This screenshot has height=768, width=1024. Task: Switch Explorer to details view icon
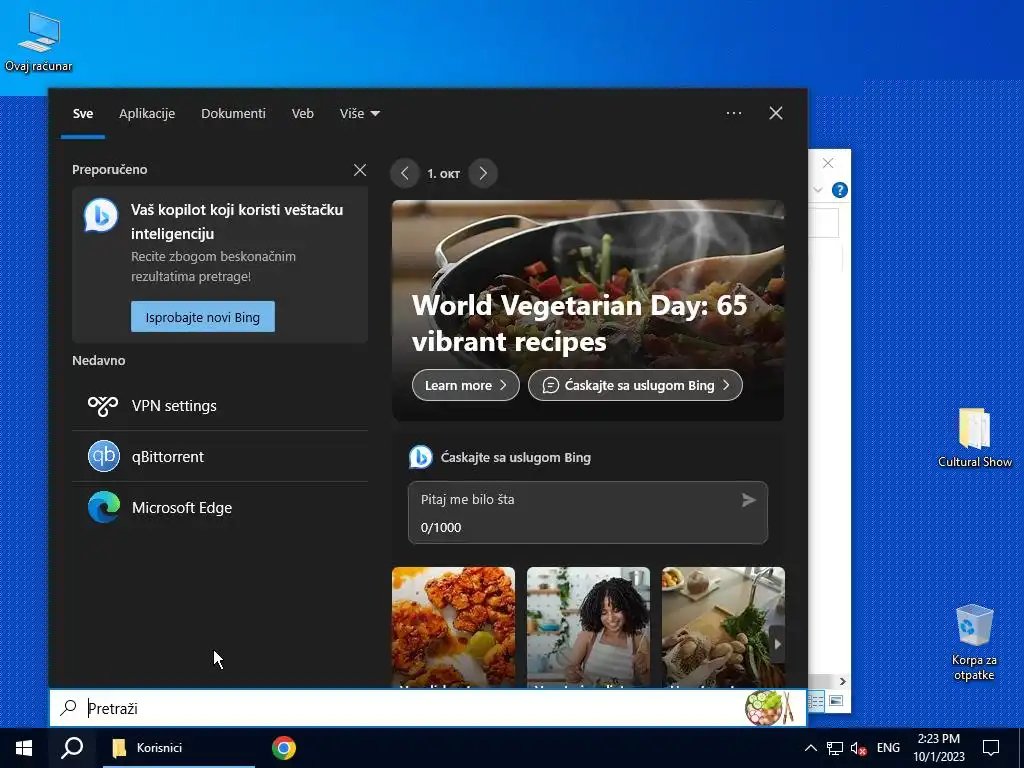[816, 702]
